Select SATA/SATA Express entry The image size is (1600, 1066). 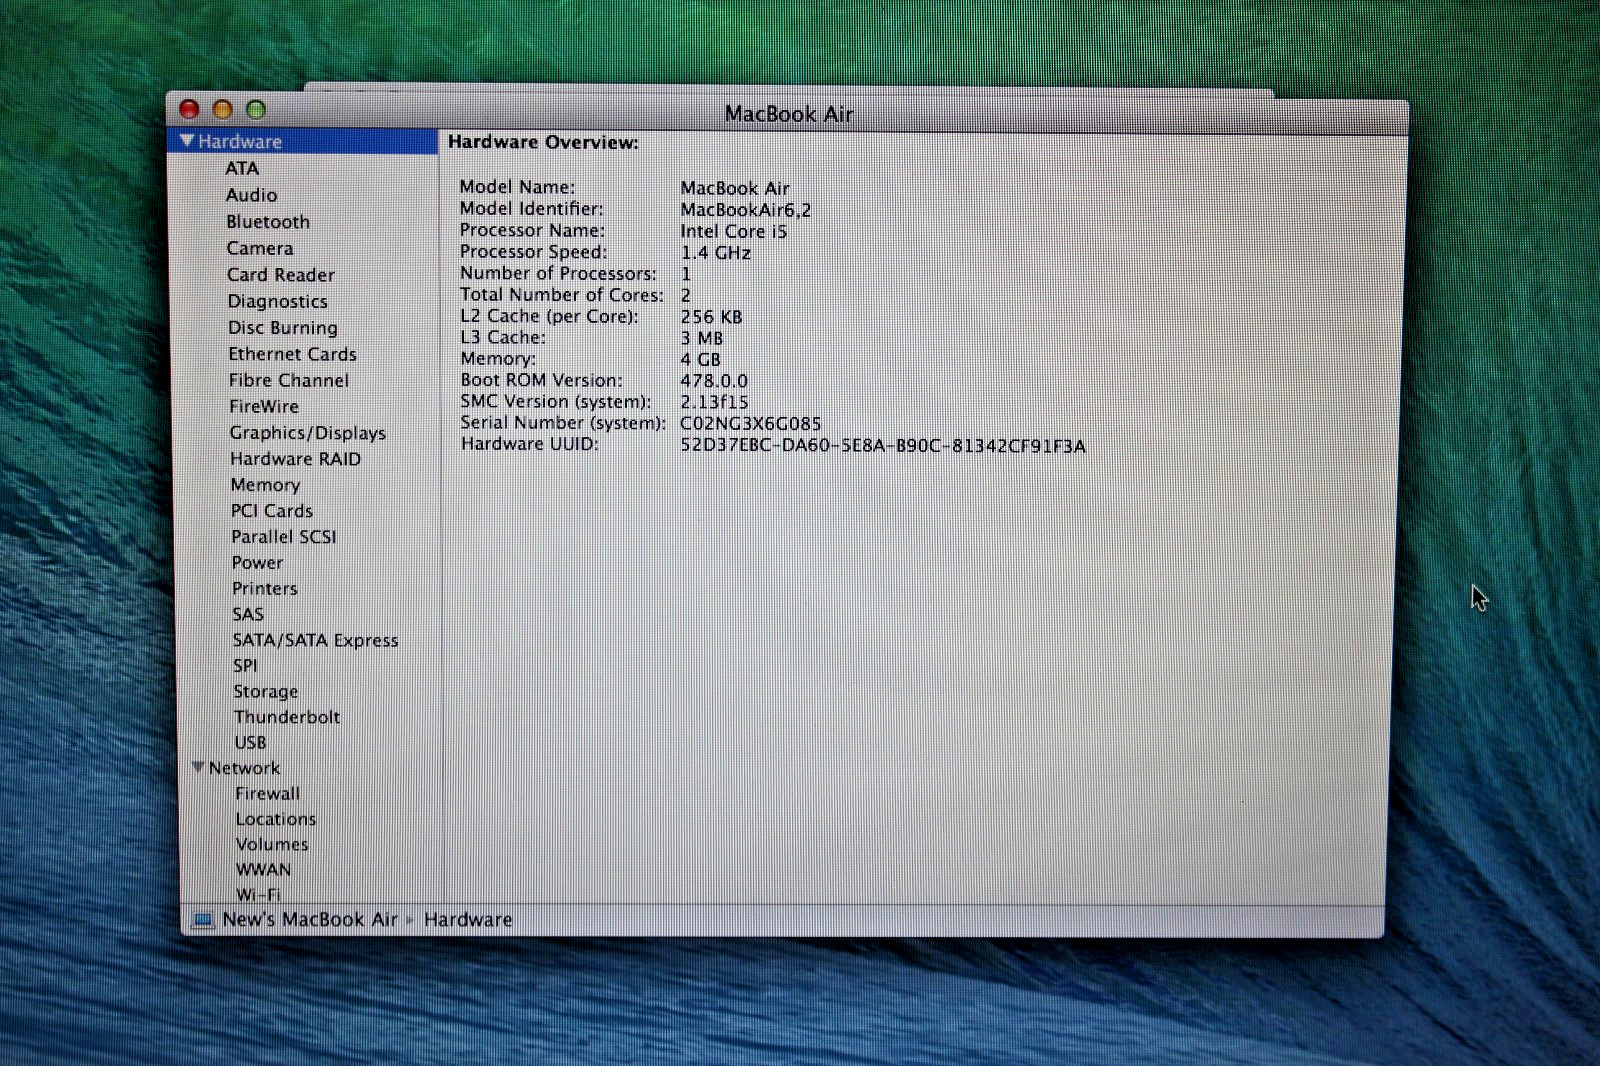[x=315, y=640]
